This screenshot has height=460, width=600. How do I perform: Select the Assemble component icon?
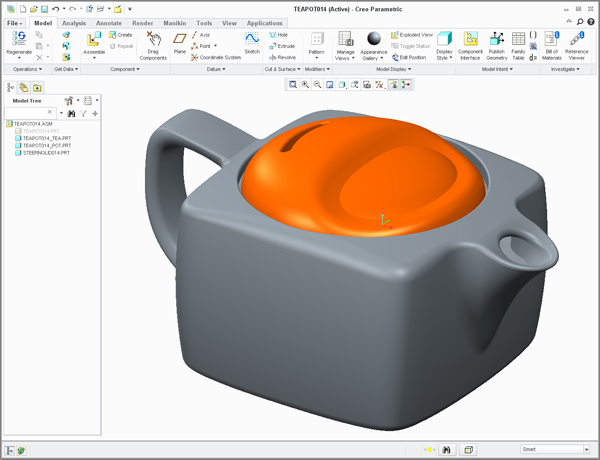pos(94,42)
